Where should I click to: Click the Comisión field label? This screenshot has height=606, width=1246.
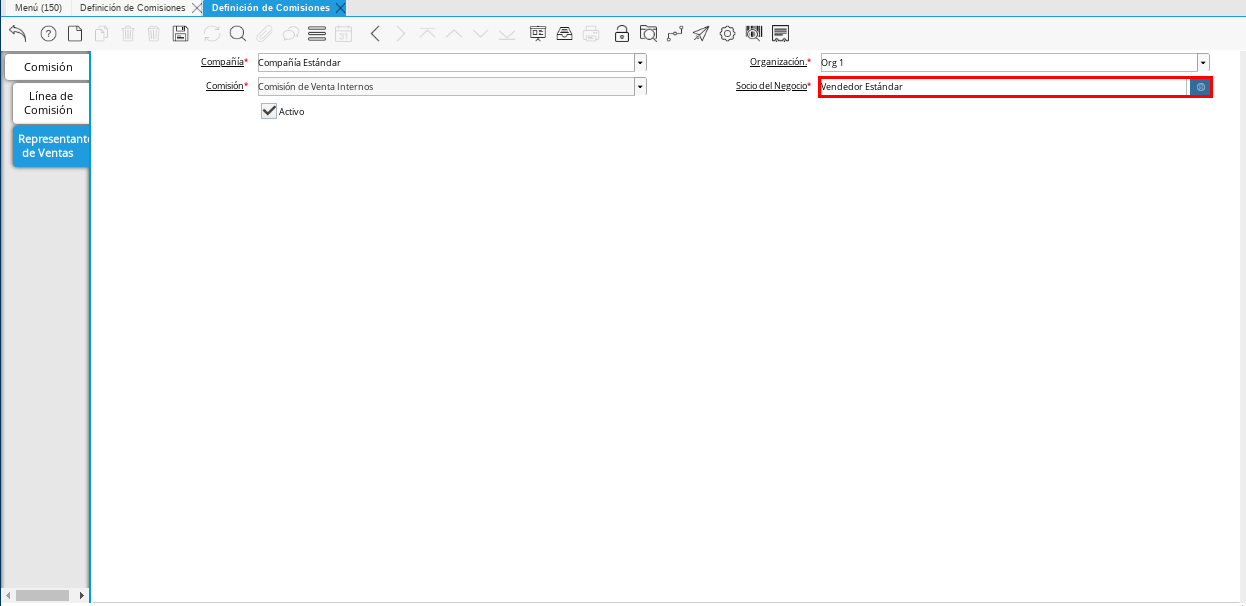click(x=225, y=86)
